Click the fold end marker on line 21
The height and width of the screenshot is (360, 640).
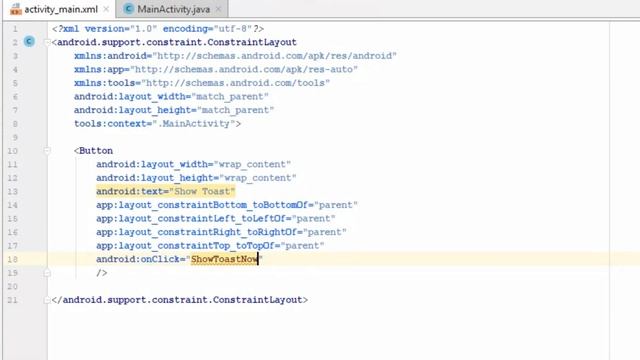click(47, 300)
